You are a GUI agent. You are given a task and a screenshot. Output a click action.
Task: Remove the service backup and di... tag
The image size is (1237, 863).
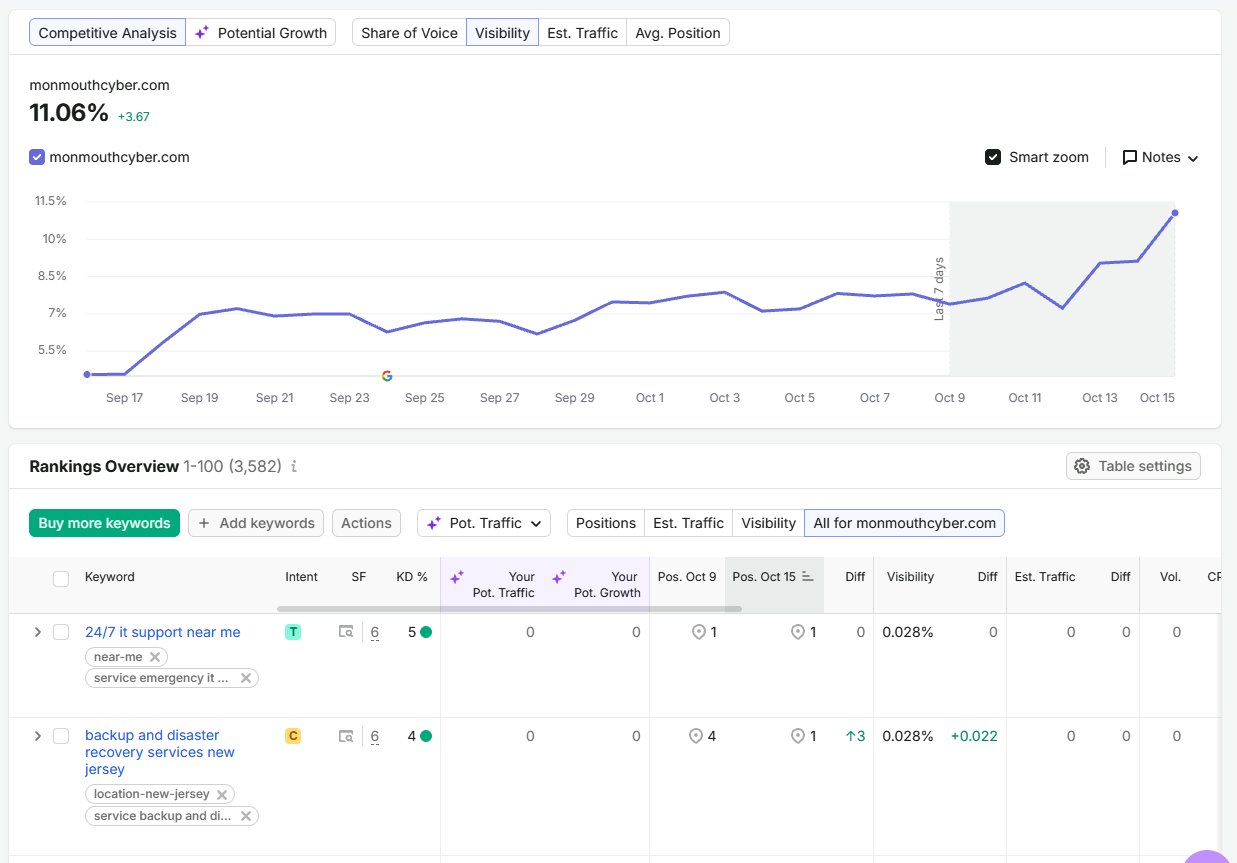(246, 816)
